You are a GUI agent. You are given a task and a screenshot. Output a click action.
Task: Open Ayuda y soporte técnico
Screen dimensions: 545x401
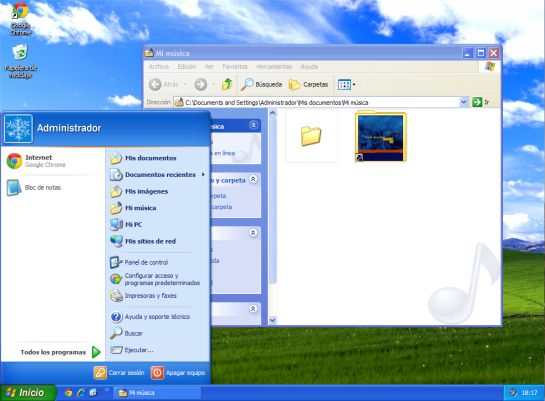click(x=150, y=317)
